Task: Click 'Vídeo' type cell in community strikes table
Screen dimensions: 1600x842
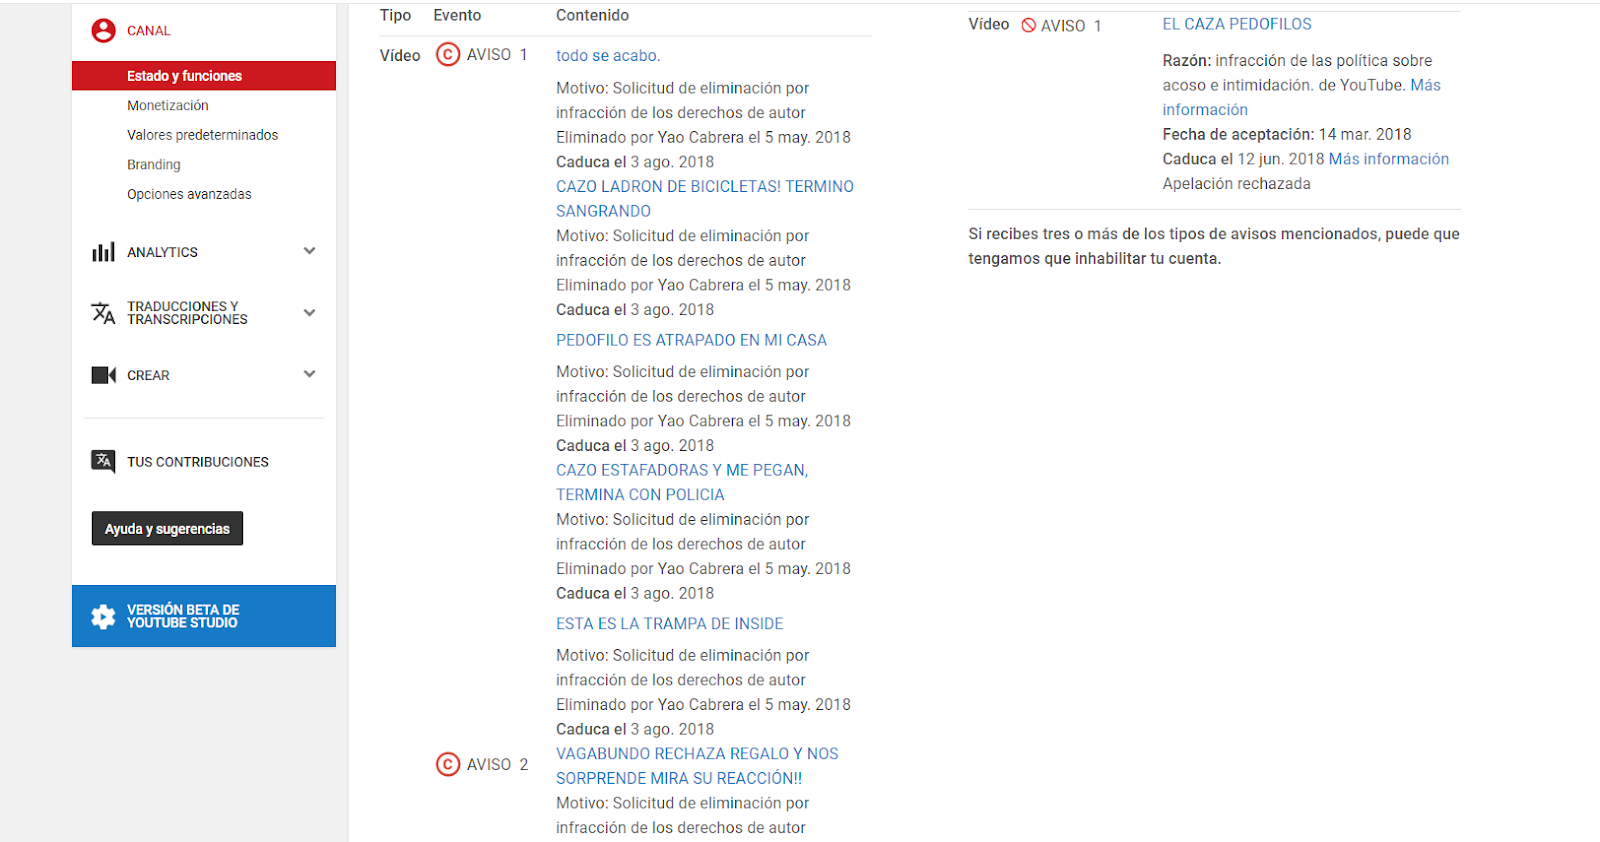Action: (x=989, y=24)
